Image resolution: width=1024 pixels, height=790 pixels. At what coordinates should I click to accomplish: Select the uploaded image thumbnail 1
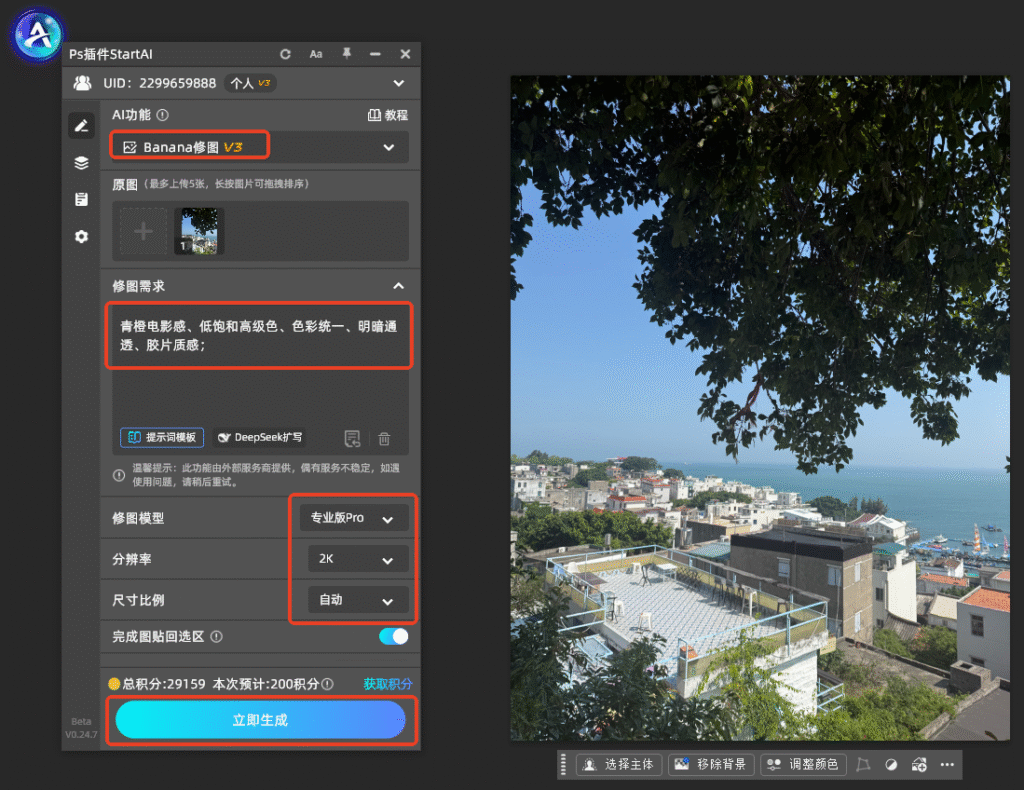[199, 231]
